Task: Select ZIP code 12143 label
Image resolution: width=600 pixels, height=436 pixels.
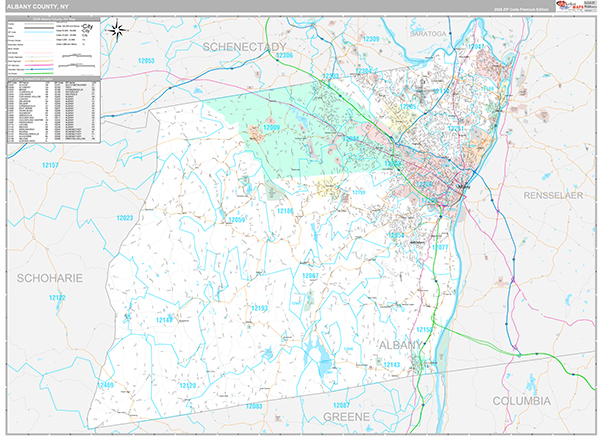Action: [x=391, y=364]
